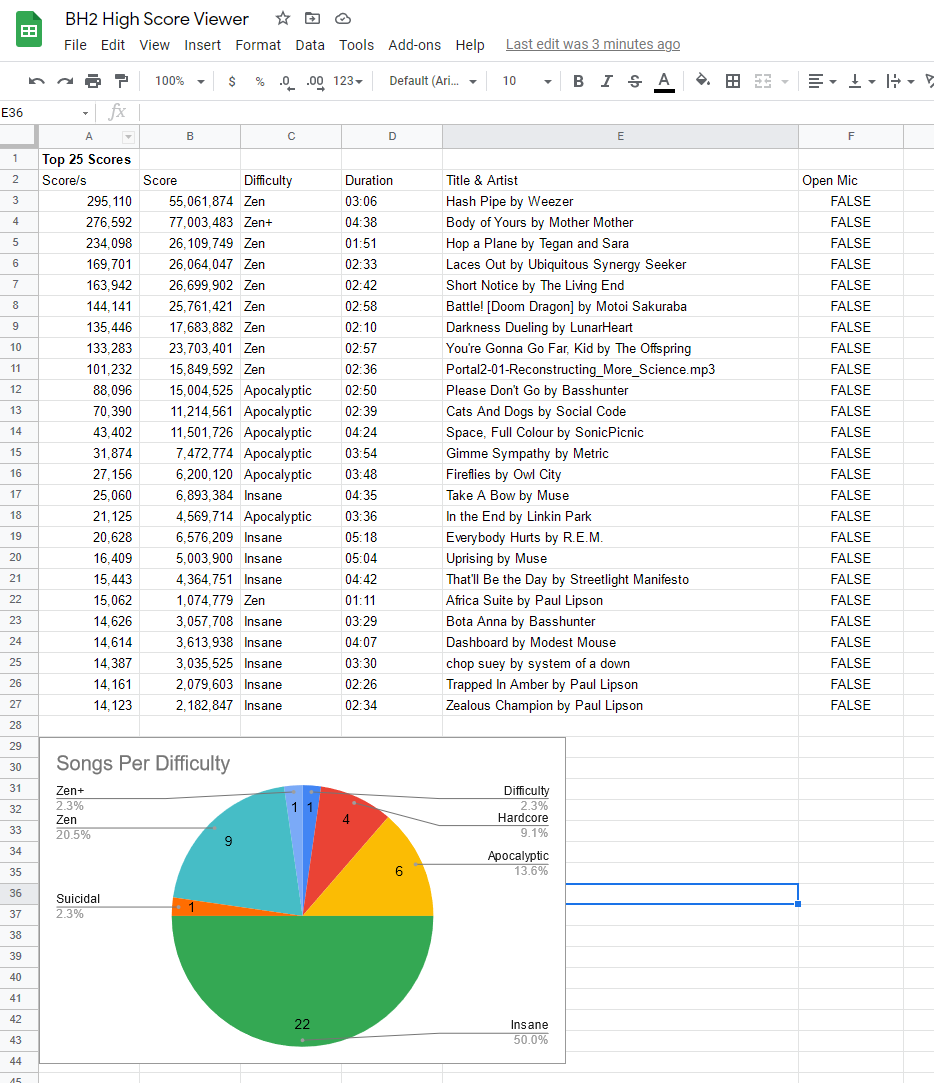This screenshot has width=934, height=1083.
Task: Open the Help menu
Action: (470, 45)
